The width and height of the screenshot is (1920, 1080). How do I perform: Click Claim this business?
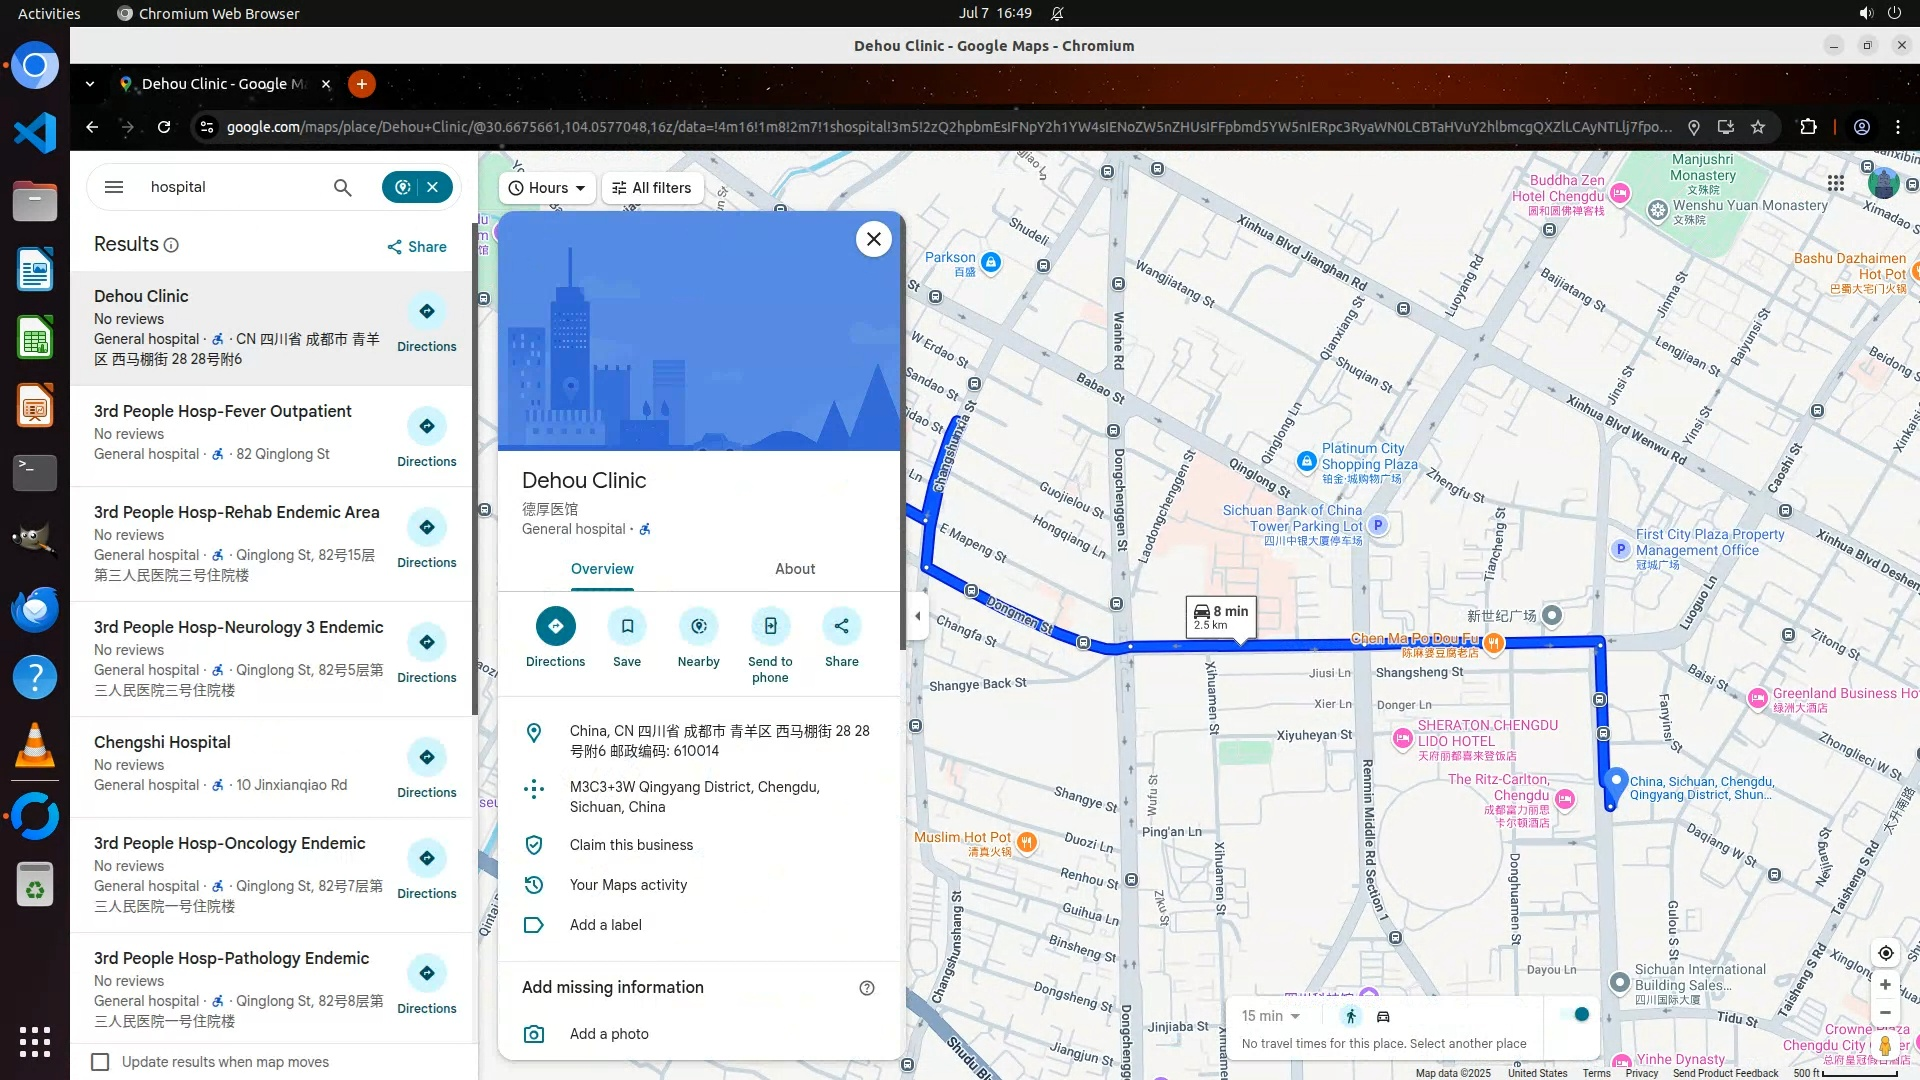click(631, 845)
